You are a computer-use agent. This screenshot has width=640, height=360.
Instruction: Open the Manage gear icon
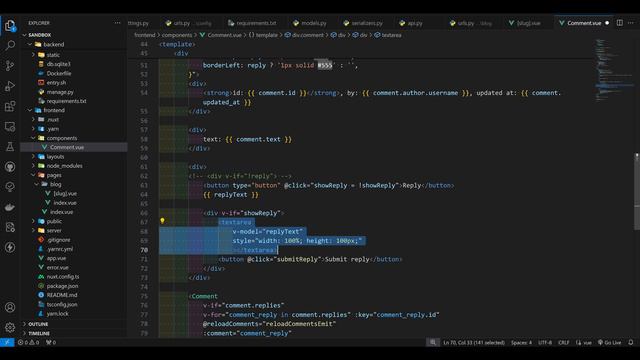pos(10,327)
